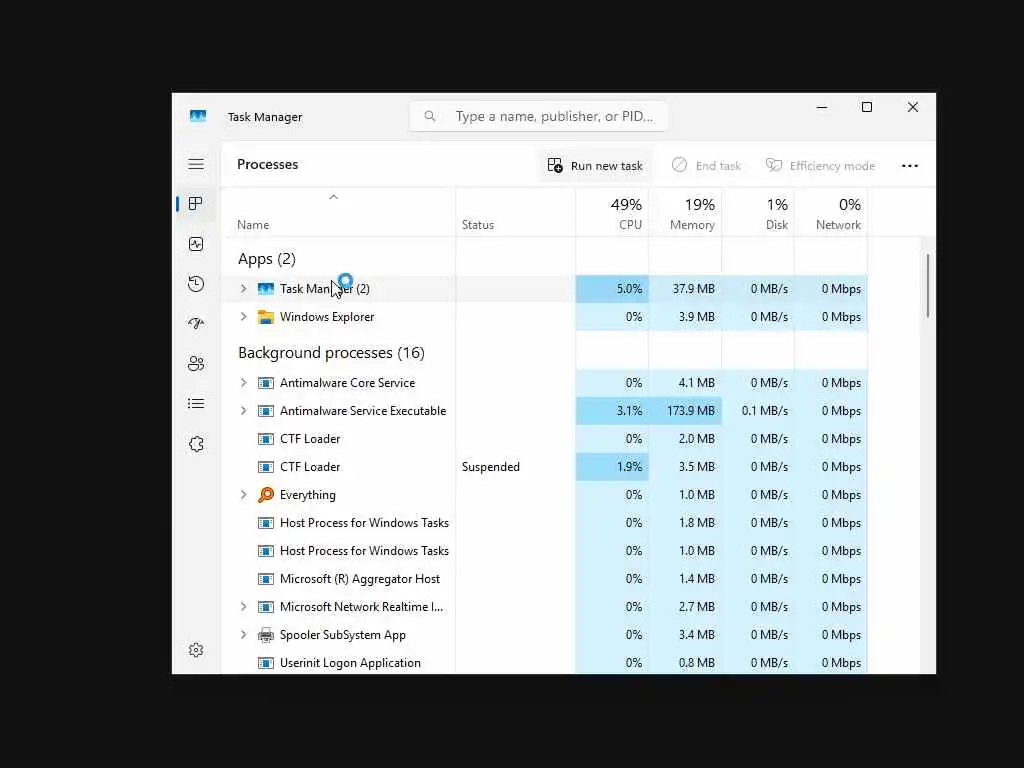Select the Userinit Logon Application row

point(545,663)
